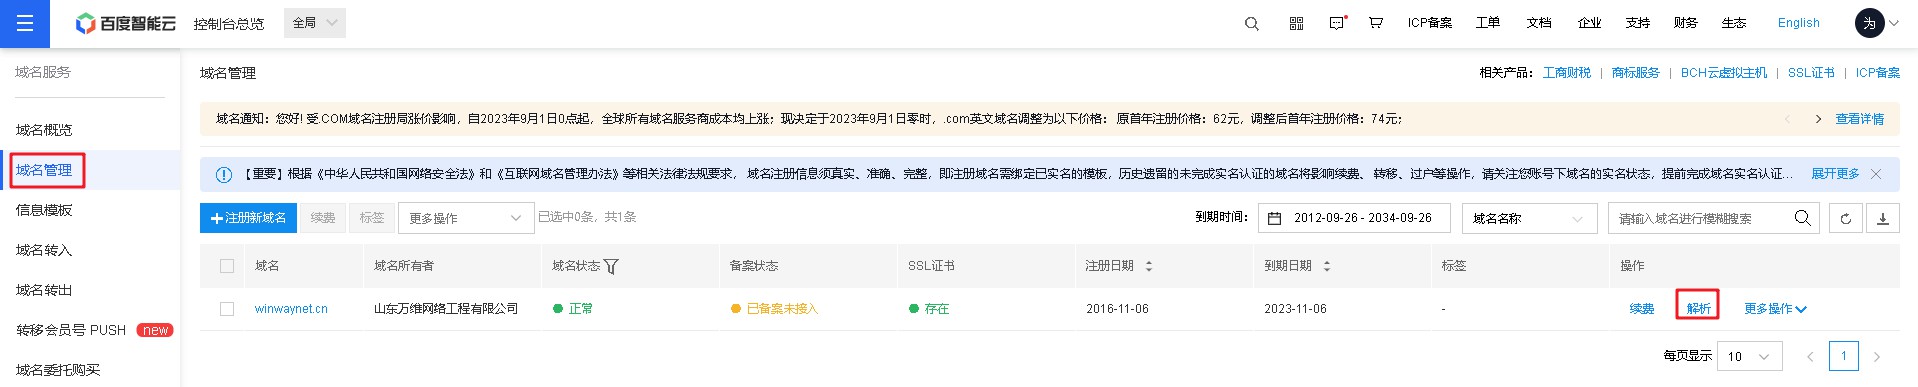Screen dimensions: 1918x387
Task: Expand the 域名名称 search type dropdown
Action: [1529, 218]
